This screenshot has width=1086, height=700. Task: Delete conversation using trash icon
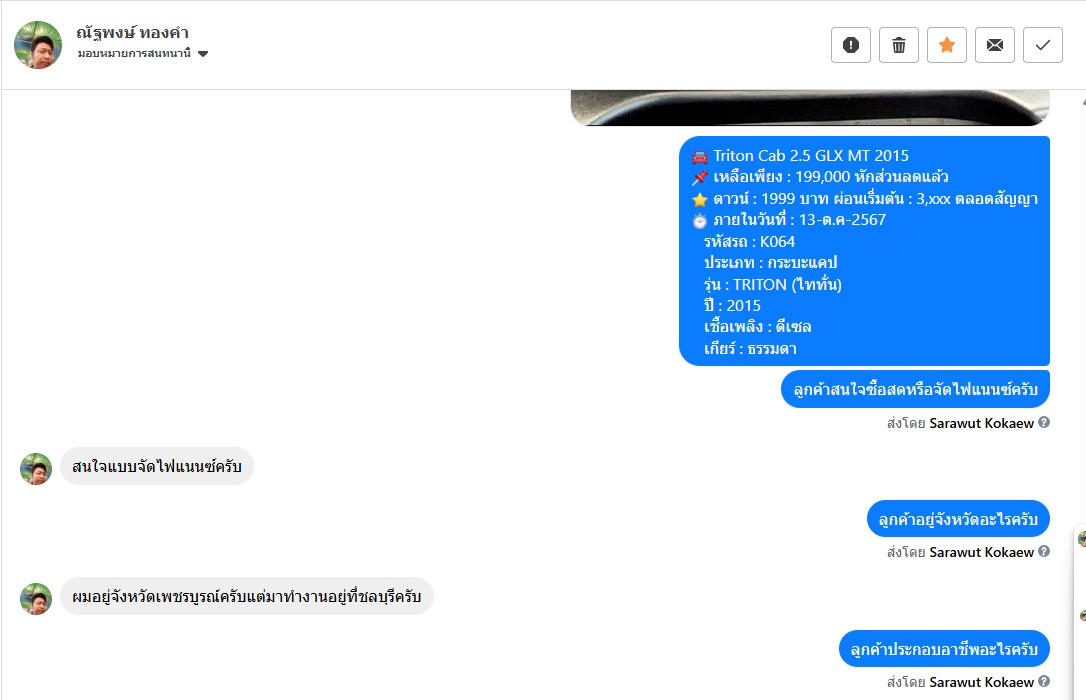click(898, 45)
